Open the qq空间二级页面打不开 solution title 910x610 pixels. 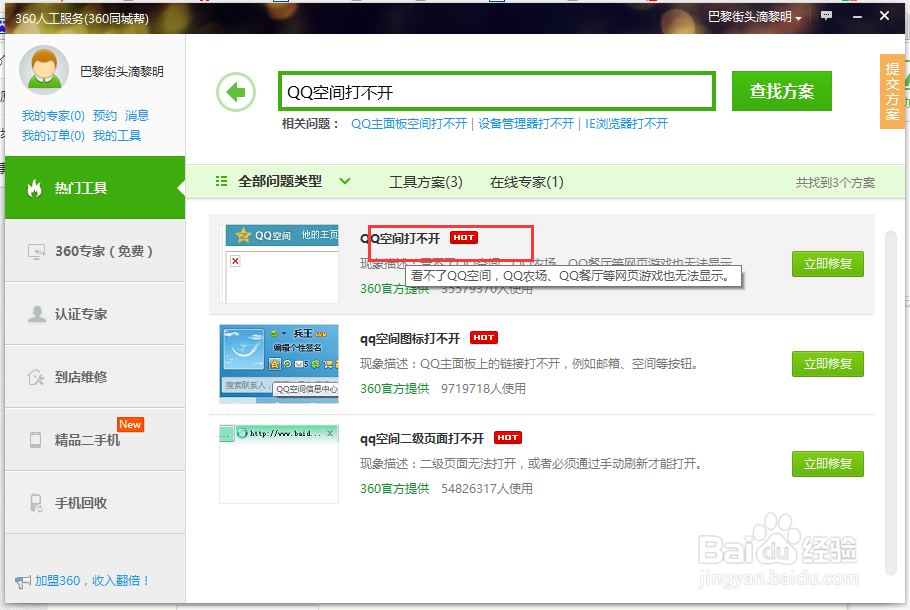pos(422,438)
